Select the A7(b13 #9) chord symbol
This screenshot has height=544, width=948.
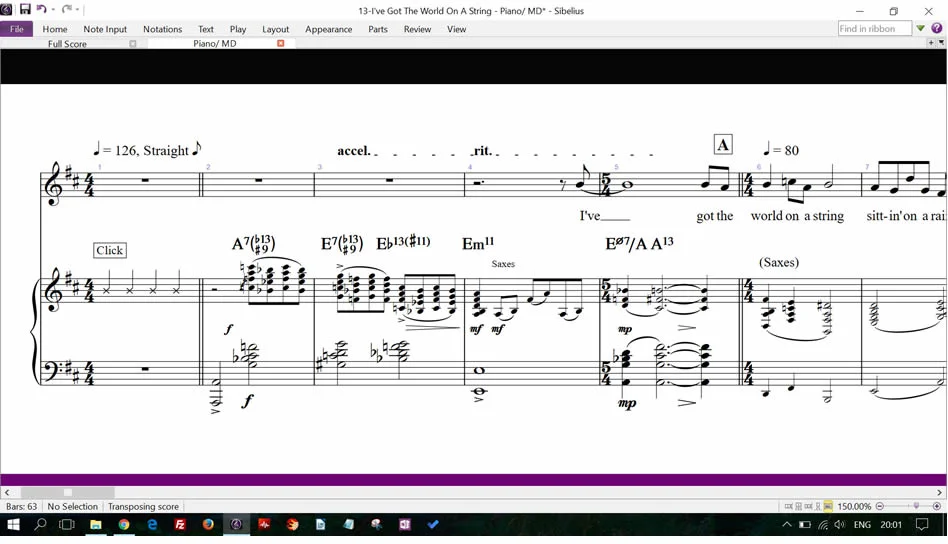point(253,244)
